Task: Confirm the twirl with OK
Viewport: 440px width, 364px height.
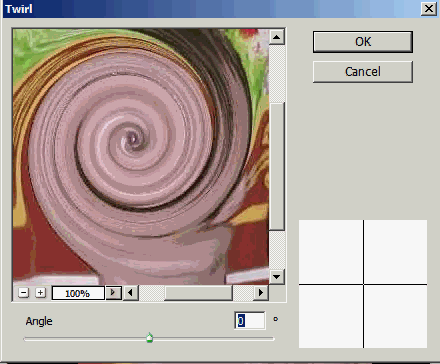Action: pos(363,42)
